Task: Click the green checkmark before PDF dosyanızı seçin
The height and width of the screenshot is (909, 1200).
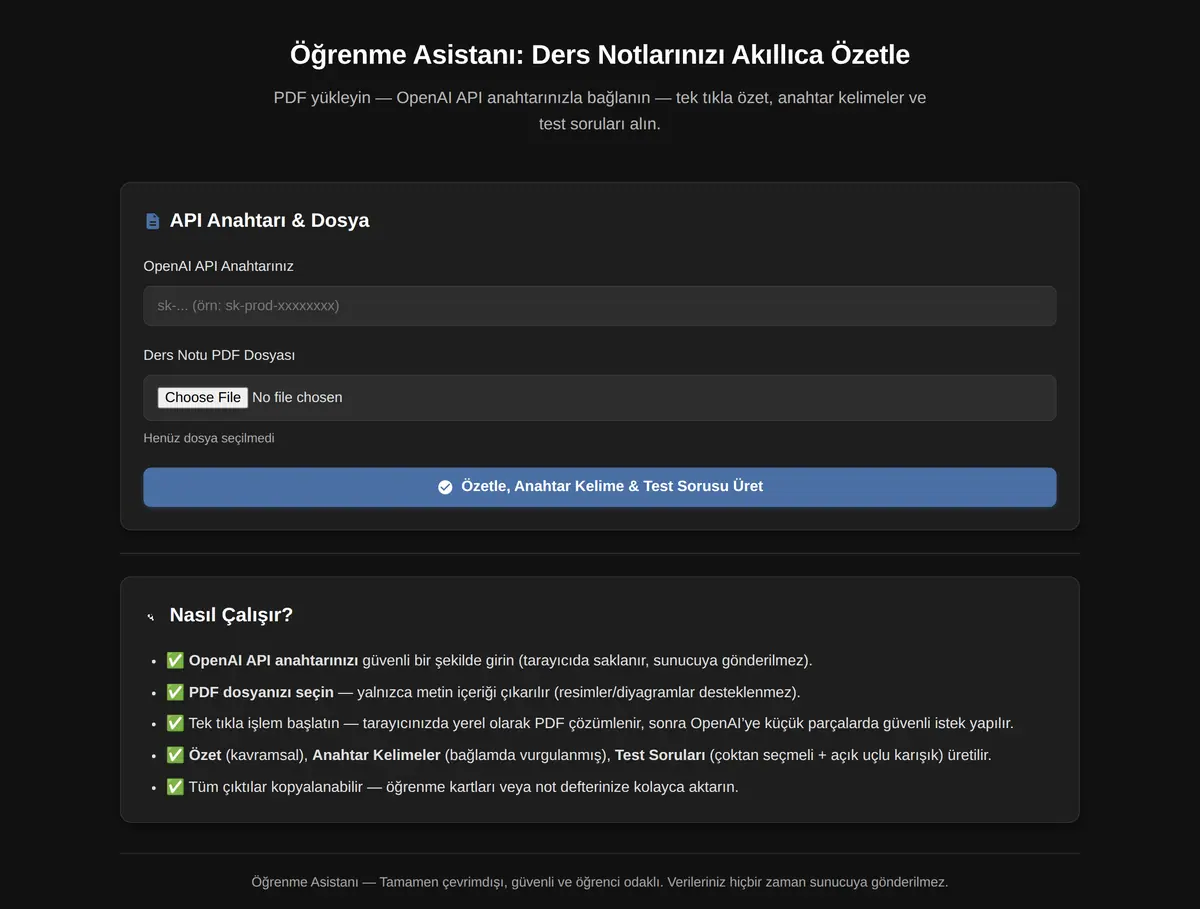Action: [175, 692]
